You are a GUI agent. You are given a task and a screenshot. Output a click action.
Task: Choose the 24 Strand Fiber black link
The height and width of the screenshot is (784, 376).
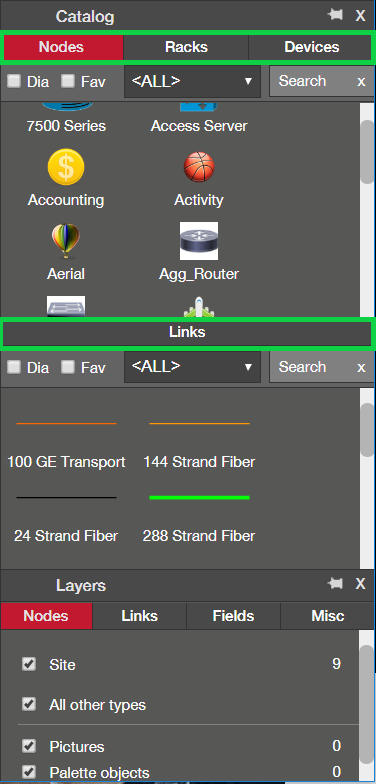point(66,498)
